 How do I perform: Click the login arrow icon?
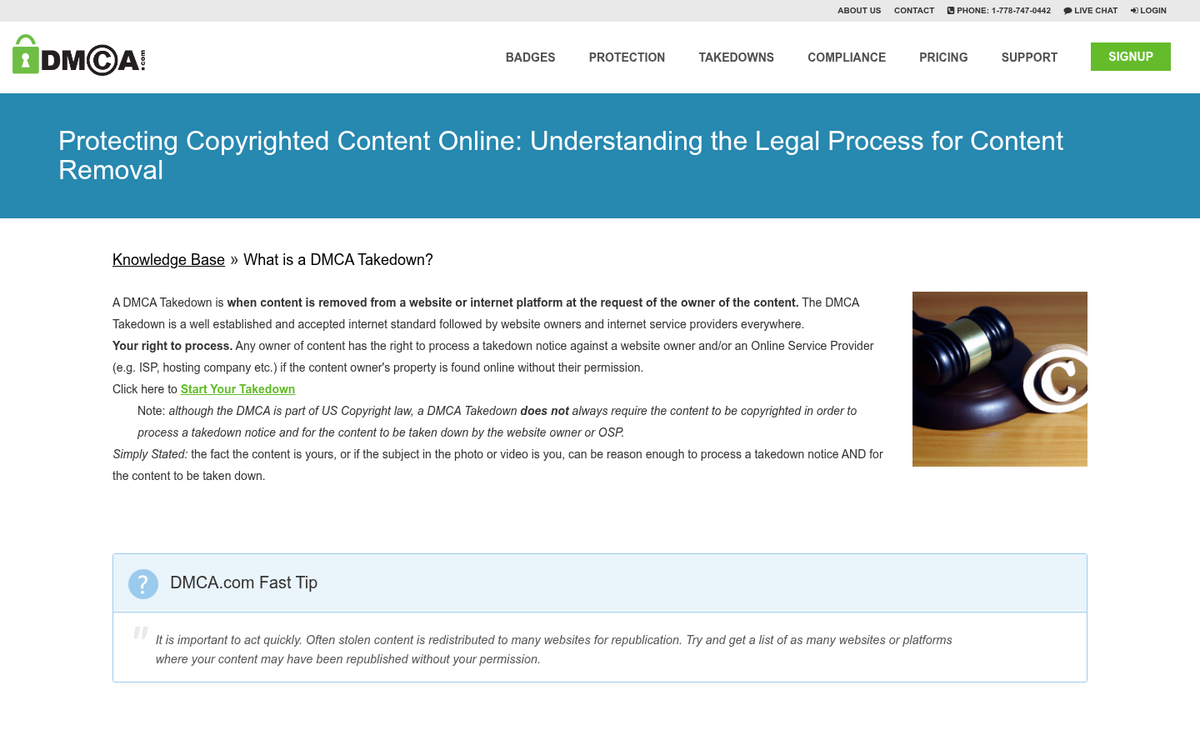(x=1132, y=11)
